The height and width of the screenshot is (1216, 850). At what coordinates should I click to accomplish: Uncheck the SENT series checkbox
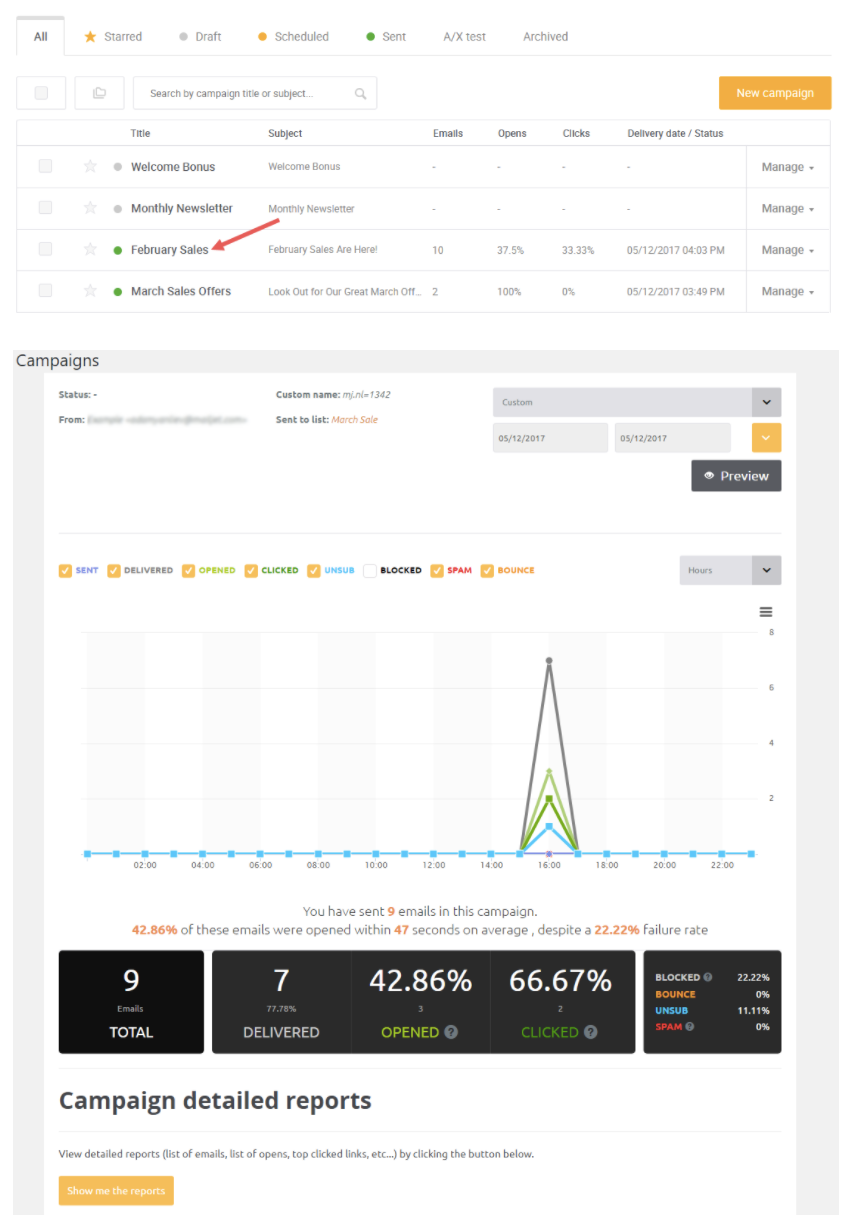[x=65, y=571]
